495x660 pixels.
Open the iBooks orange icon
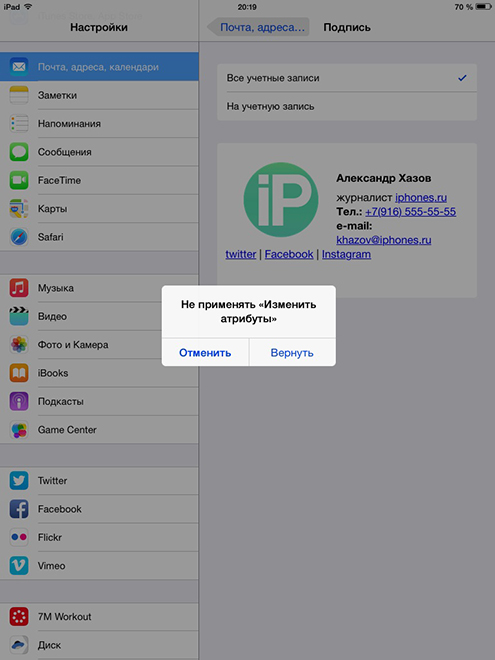coord(19,373)
